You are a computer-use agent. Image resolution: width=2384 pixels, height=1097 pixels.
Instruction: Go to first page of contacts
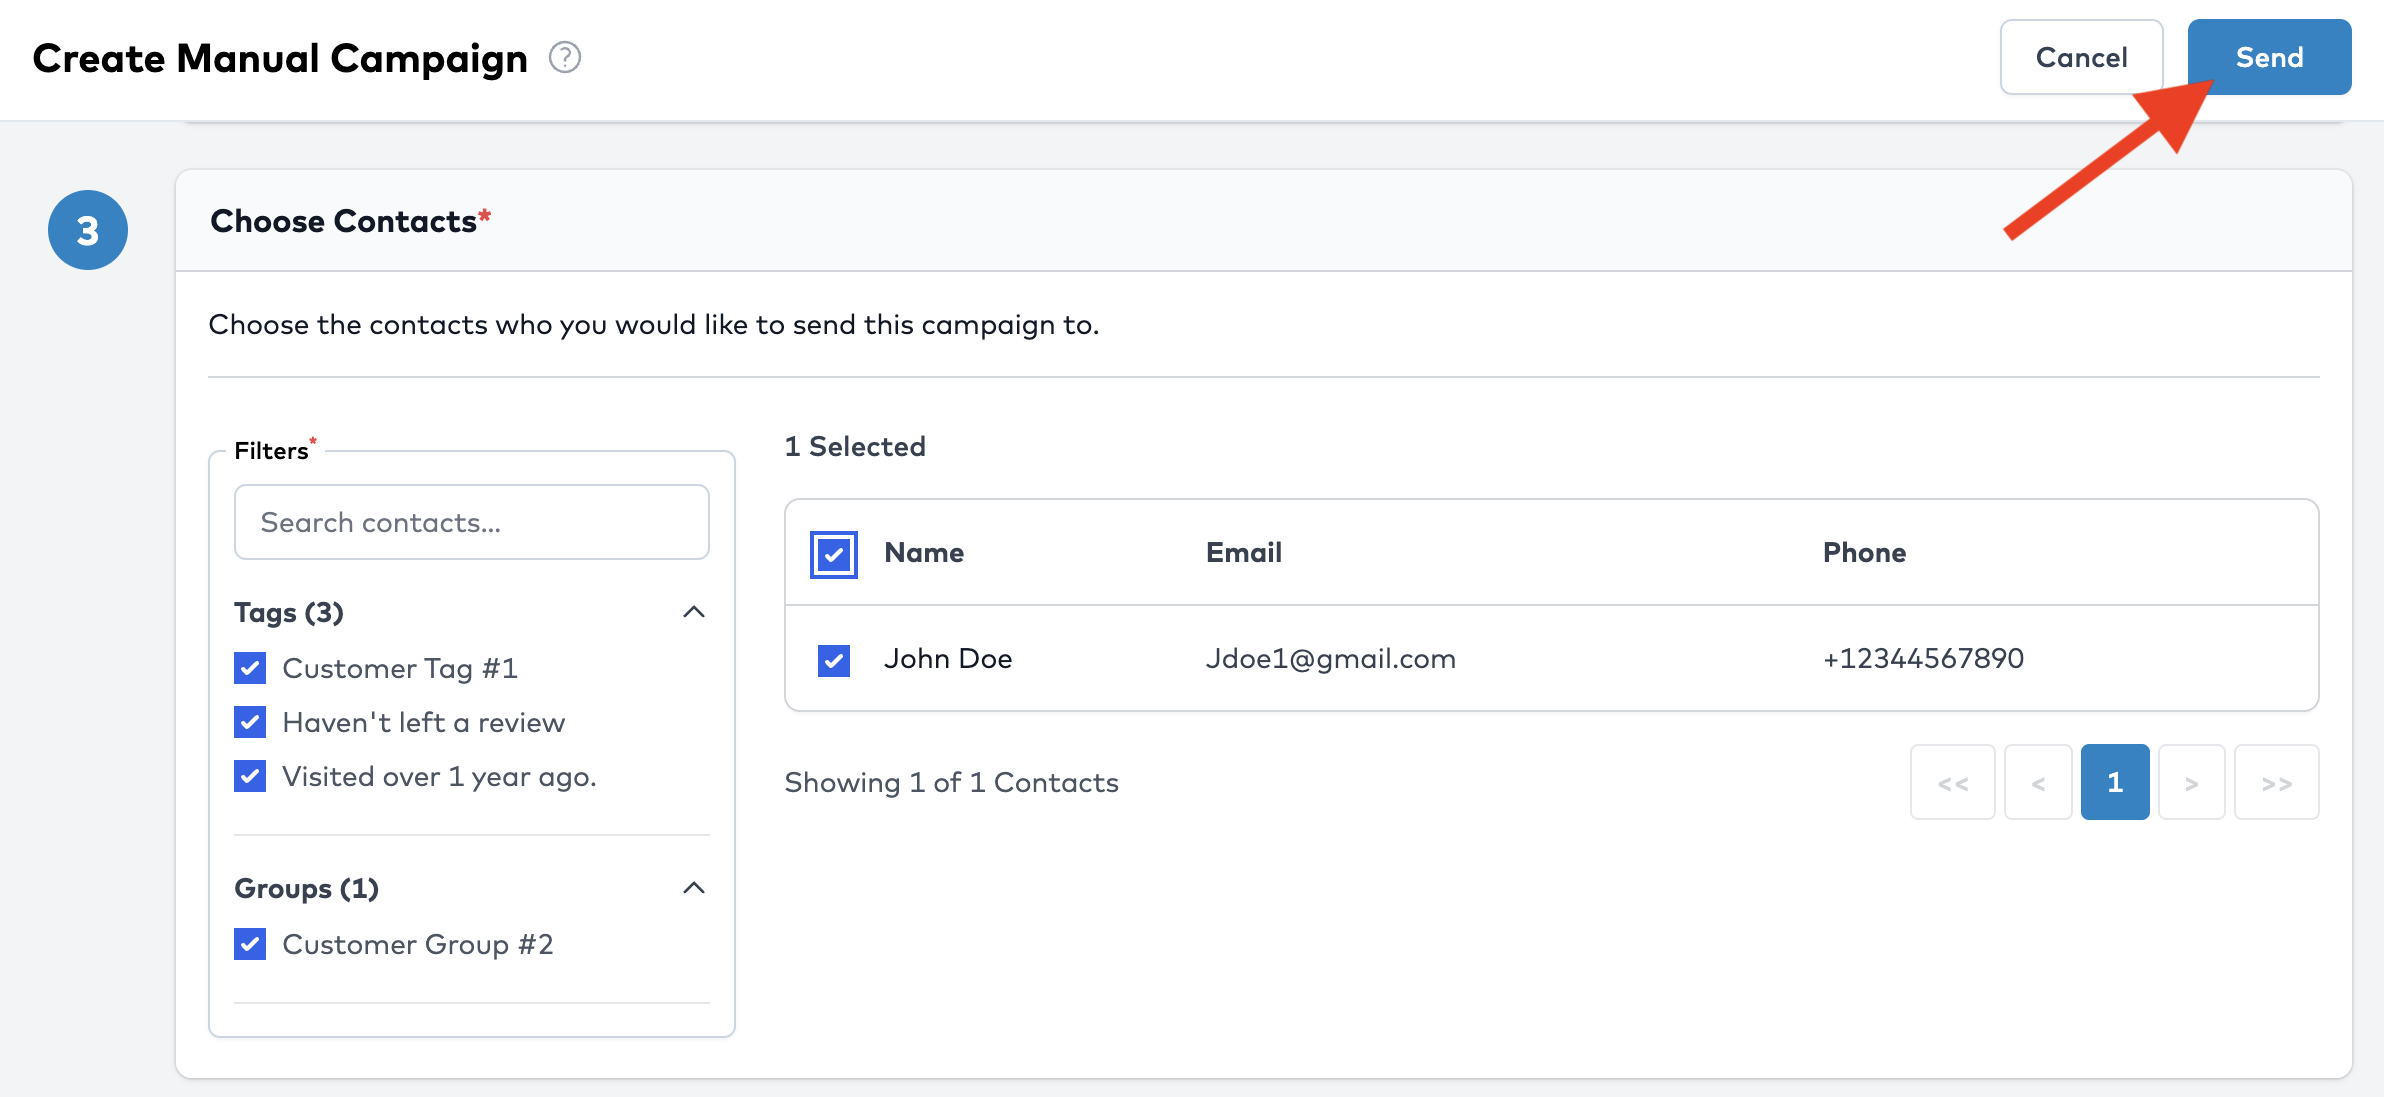coord(1952,782)
